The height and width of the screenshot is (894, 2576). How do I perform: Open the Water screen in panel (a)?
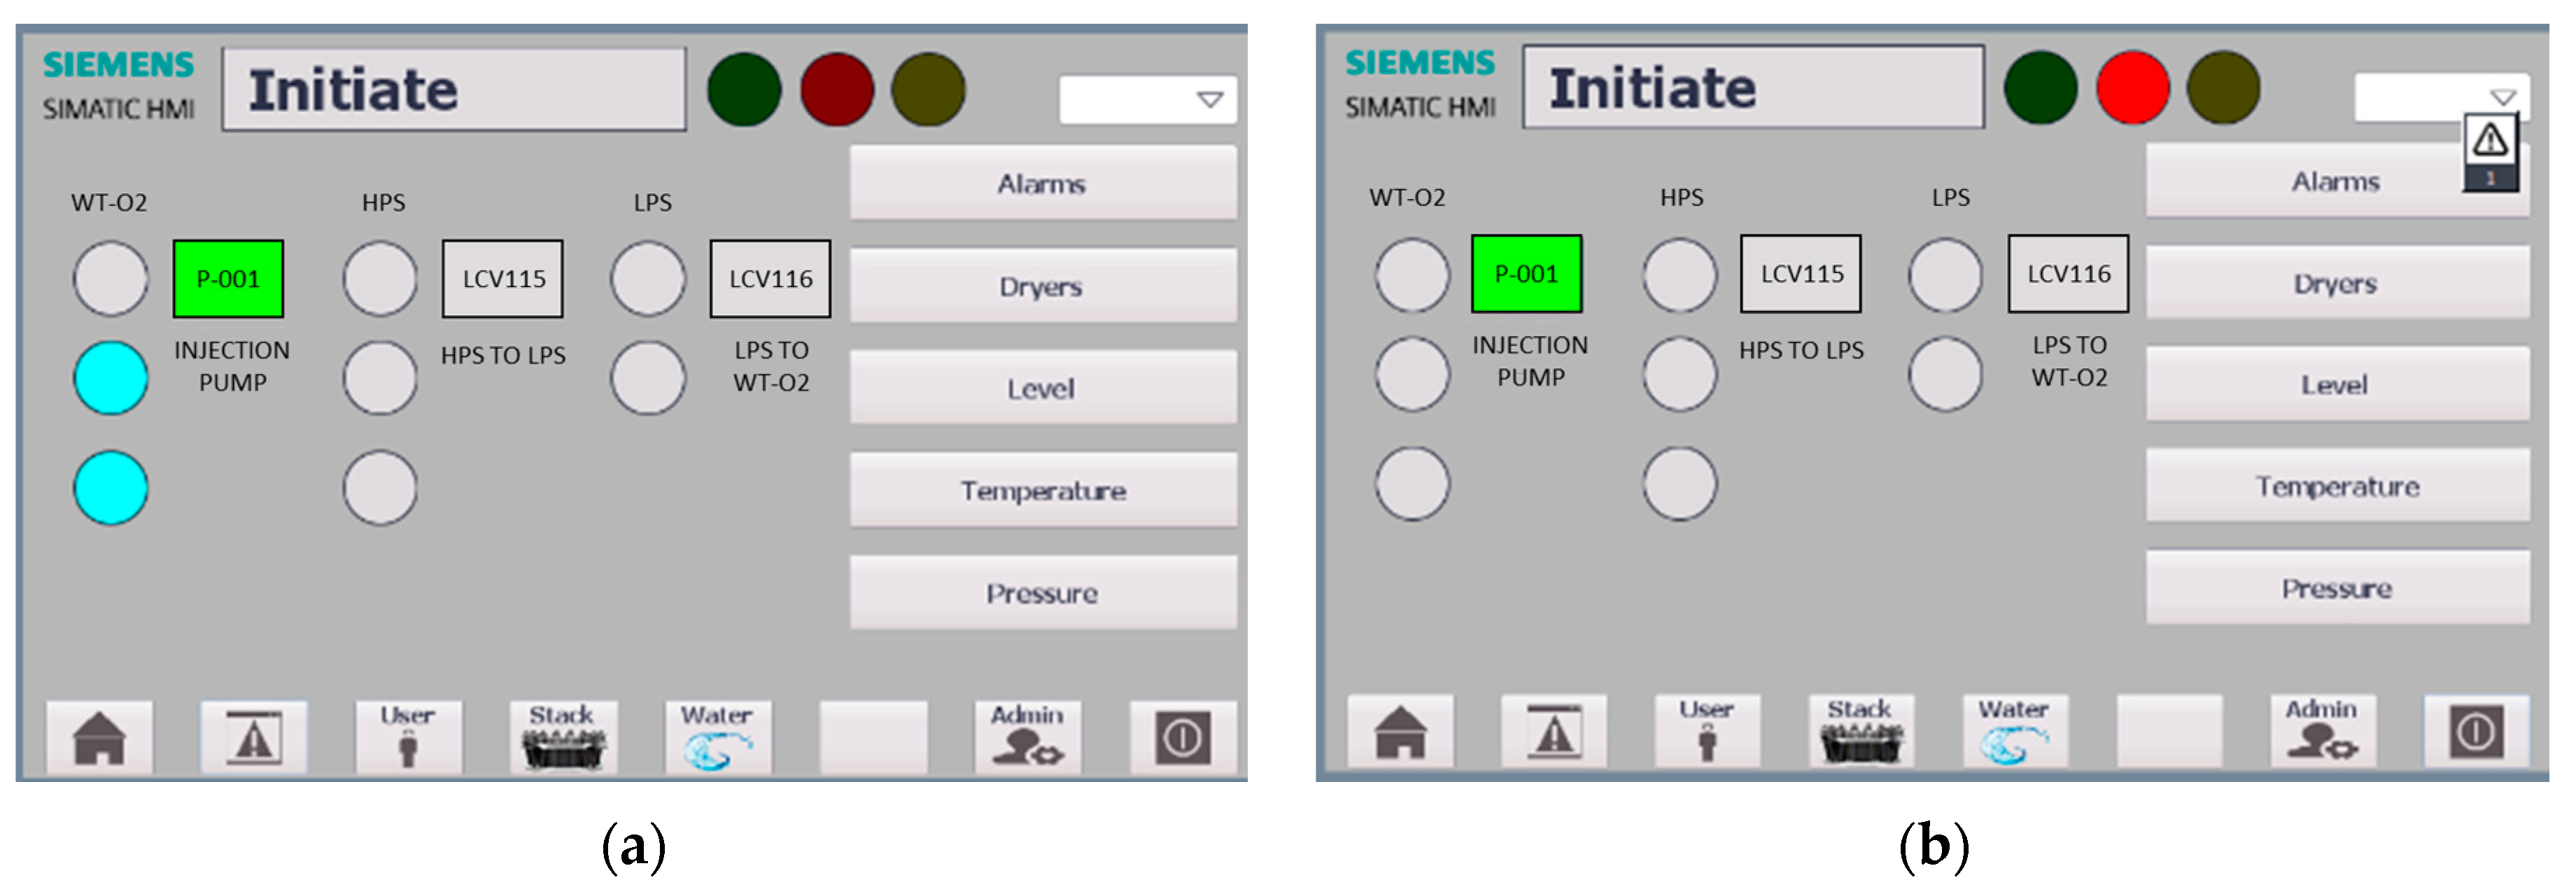pyautogui.click(x=718, y=738)
